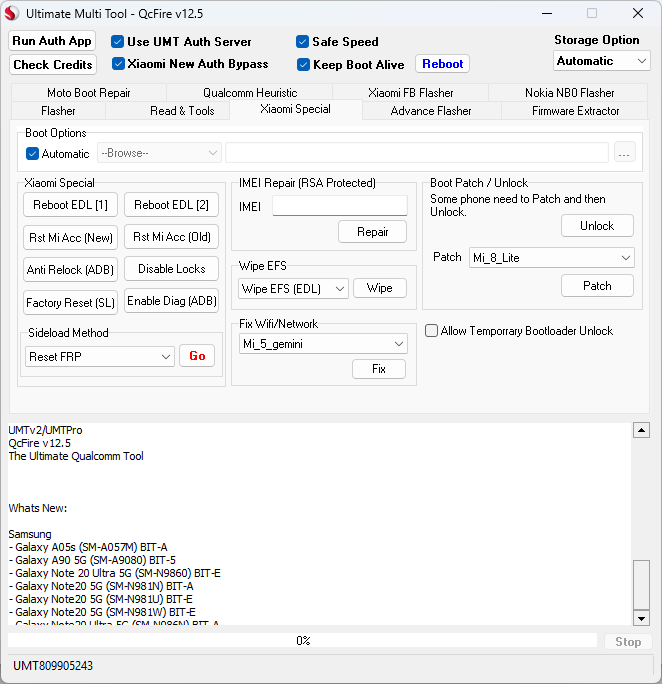Image resolution: width=662 pixels, height=684 pixels.
Task: Click the UMT809905243 status bar text
Action: click(53, 666)
